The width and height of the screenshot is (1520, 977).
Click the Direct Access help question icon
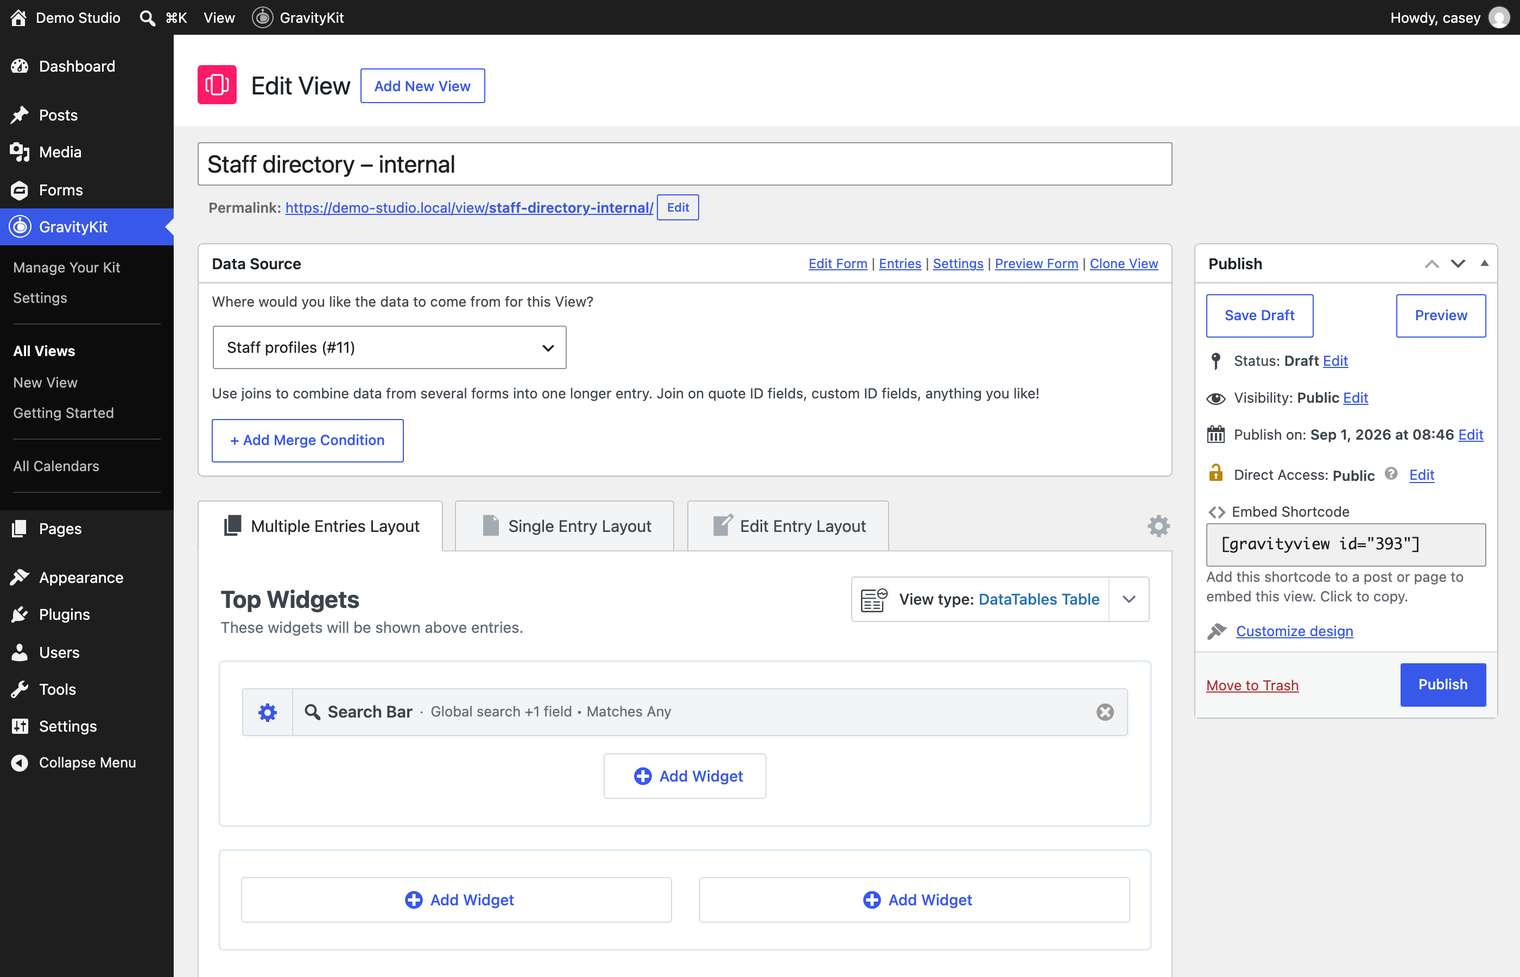pos(1391,474)
